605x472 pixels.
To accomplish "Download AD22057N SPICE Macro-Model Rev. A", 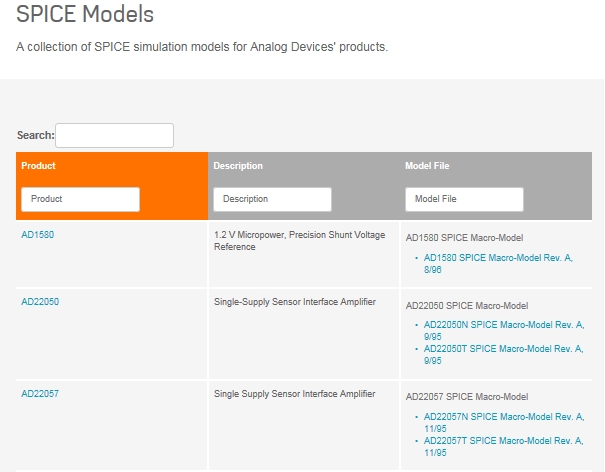I will [503, 417].
